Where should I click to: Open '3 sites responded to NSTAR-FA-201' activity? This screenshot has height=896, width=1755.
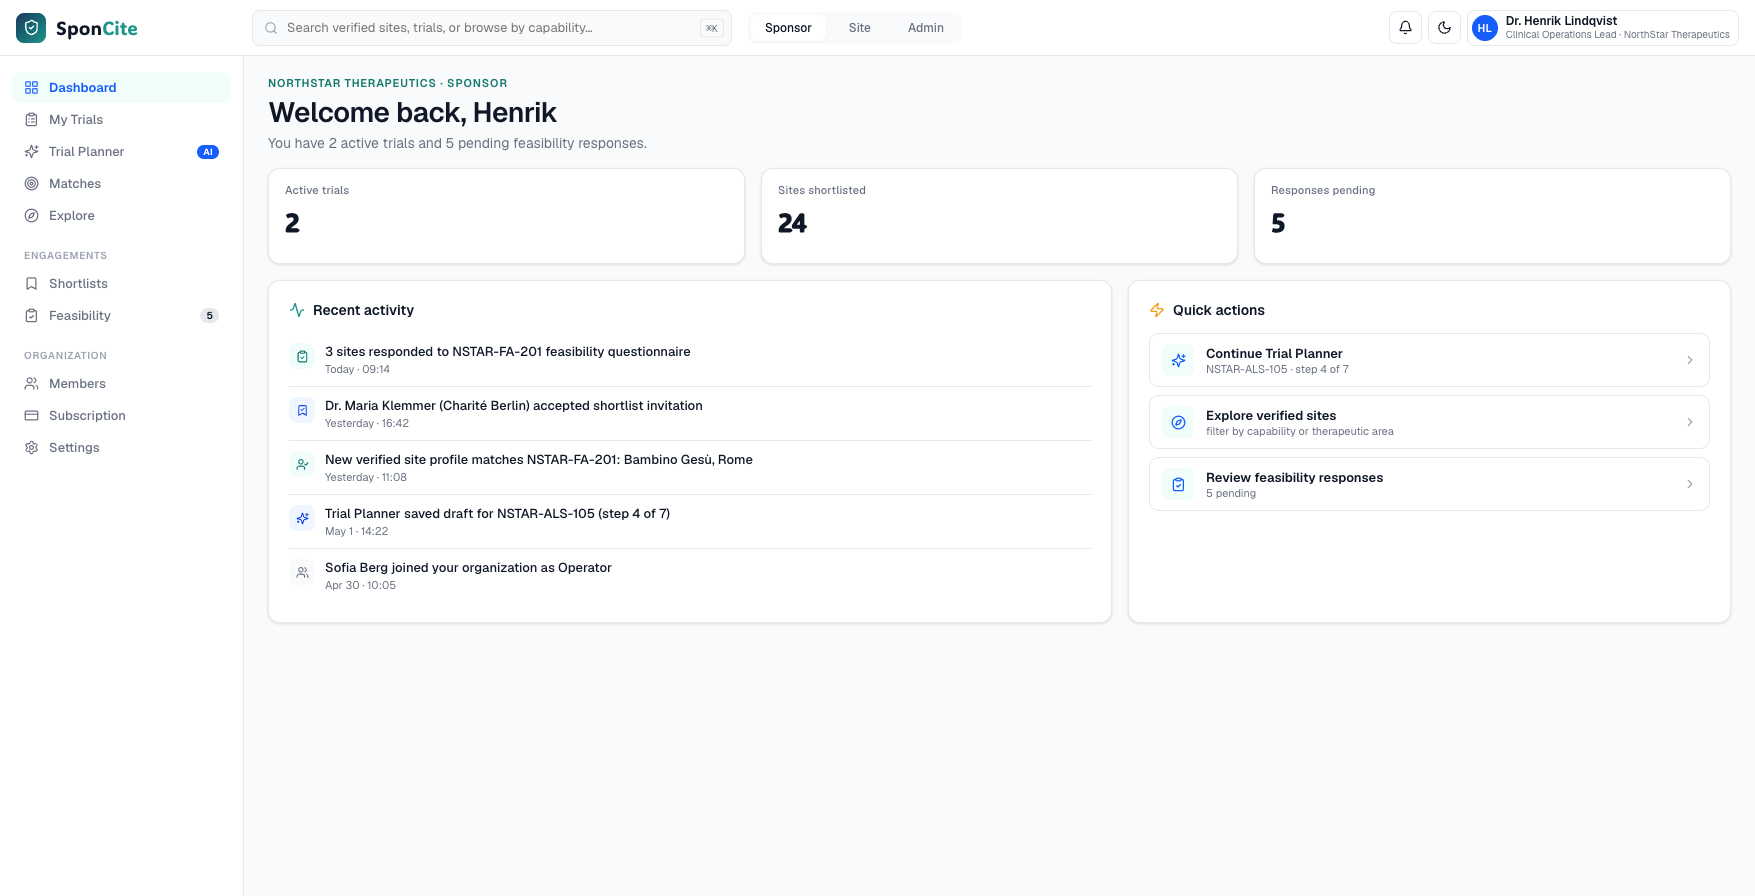pyautogui.click(x=690, y=360)
